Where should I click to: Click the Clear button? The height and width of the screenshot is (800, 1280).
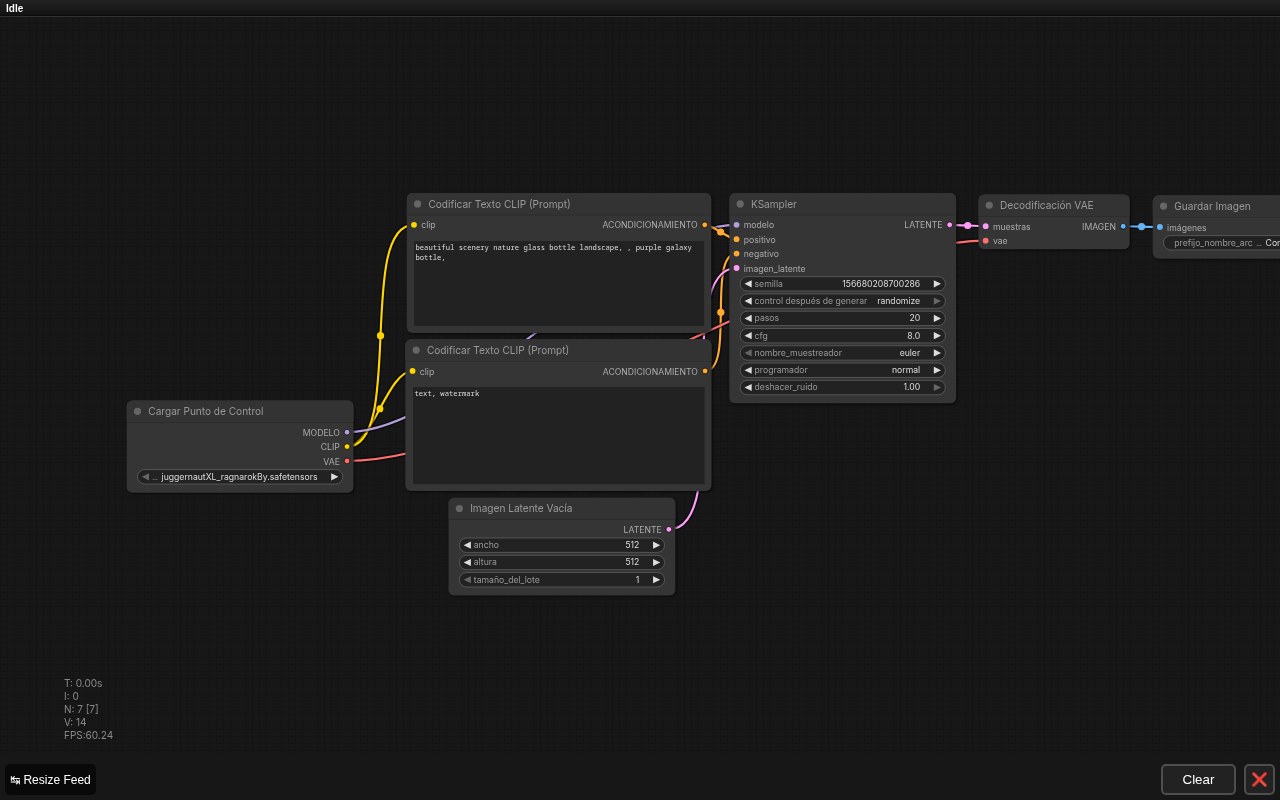[1198, 779]
